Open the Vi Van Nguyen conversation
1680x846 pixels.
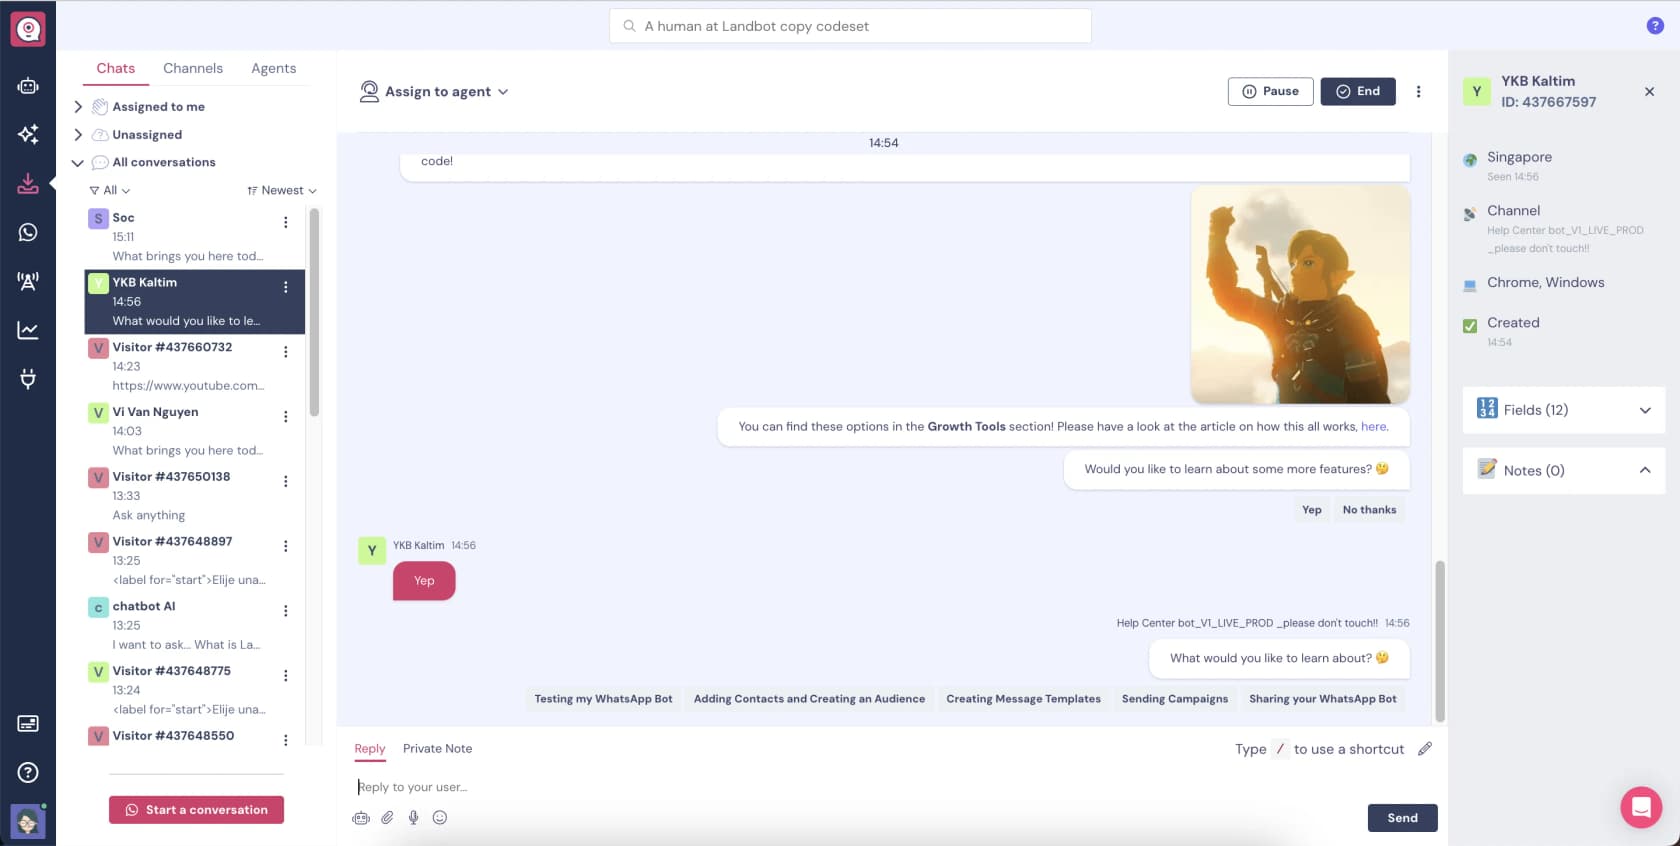click(195, 431)
